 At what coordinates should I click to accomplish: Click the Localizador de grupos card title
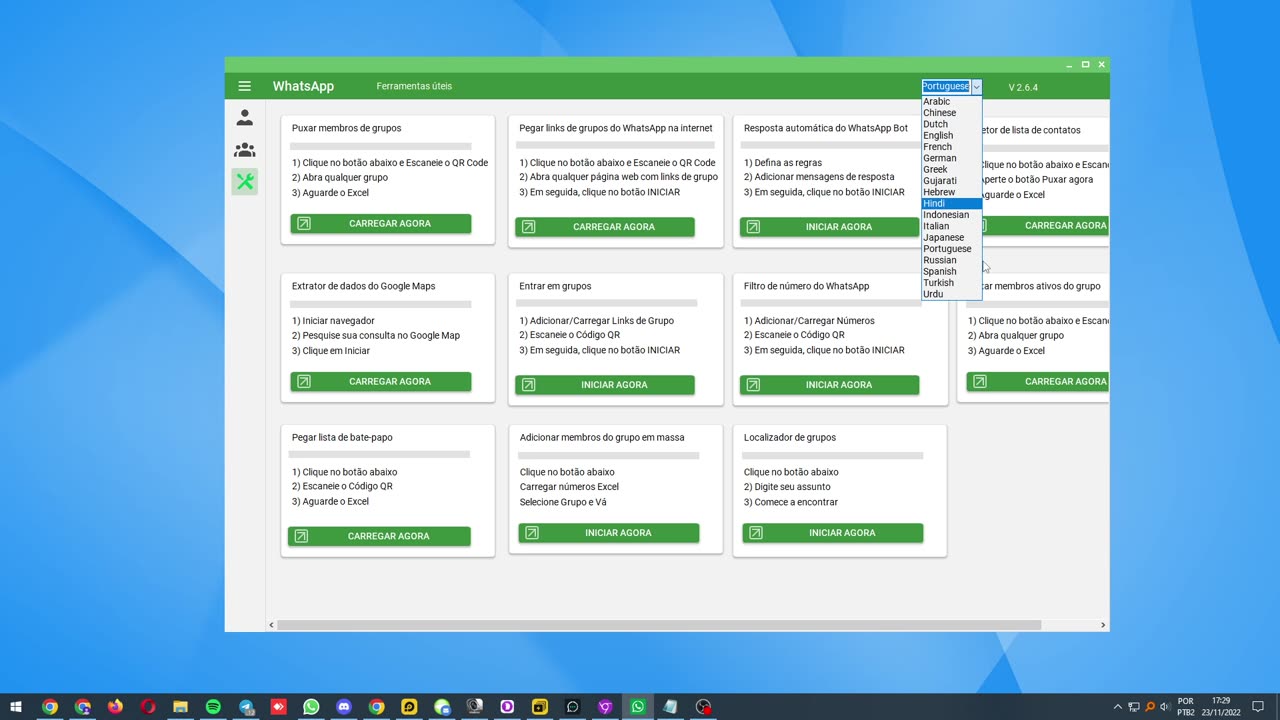[790, 437]
